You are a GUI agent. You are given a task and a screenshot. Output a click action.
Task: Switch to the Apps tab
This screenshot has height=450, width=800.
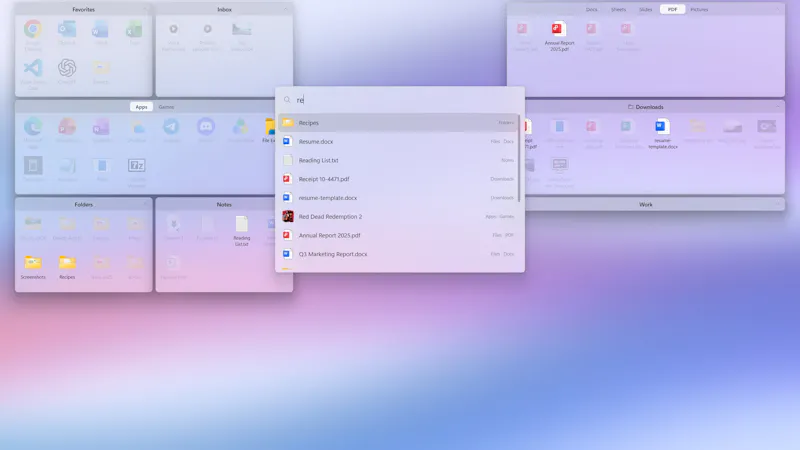point(141,107)
